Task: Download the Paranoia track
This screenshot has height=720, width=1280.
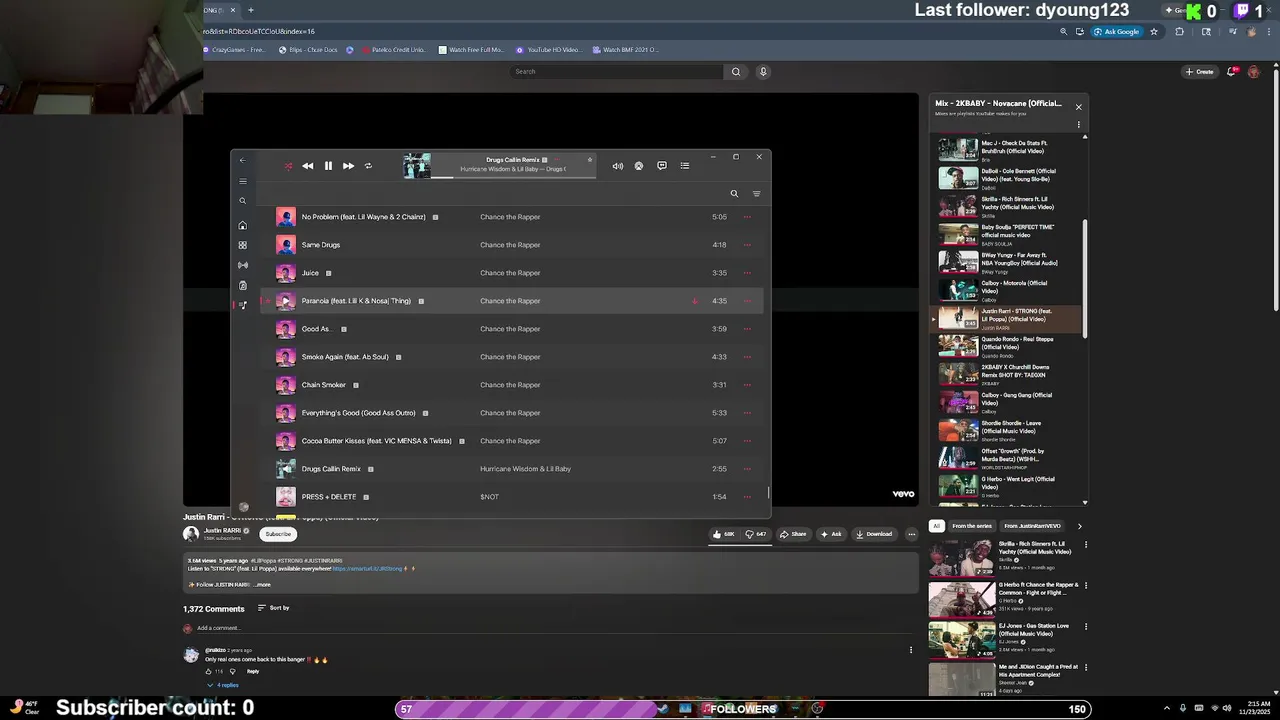Action: click(694, 301)
